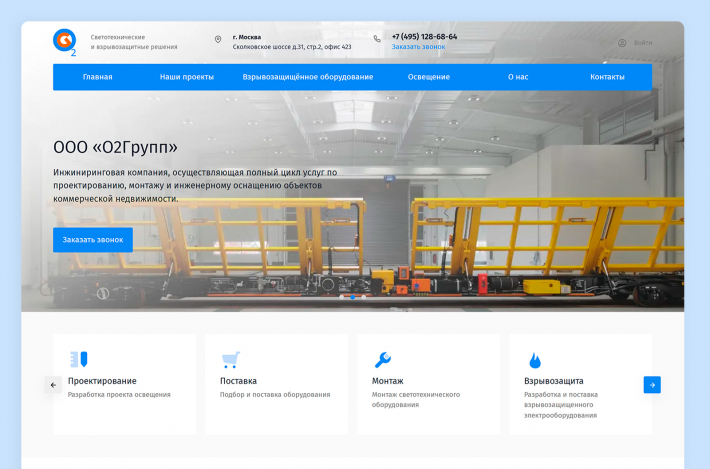Image resolution: width=710 pixels, height=469 pixels.
Task: Click the O2 Group logo
Action: [65, 41]
